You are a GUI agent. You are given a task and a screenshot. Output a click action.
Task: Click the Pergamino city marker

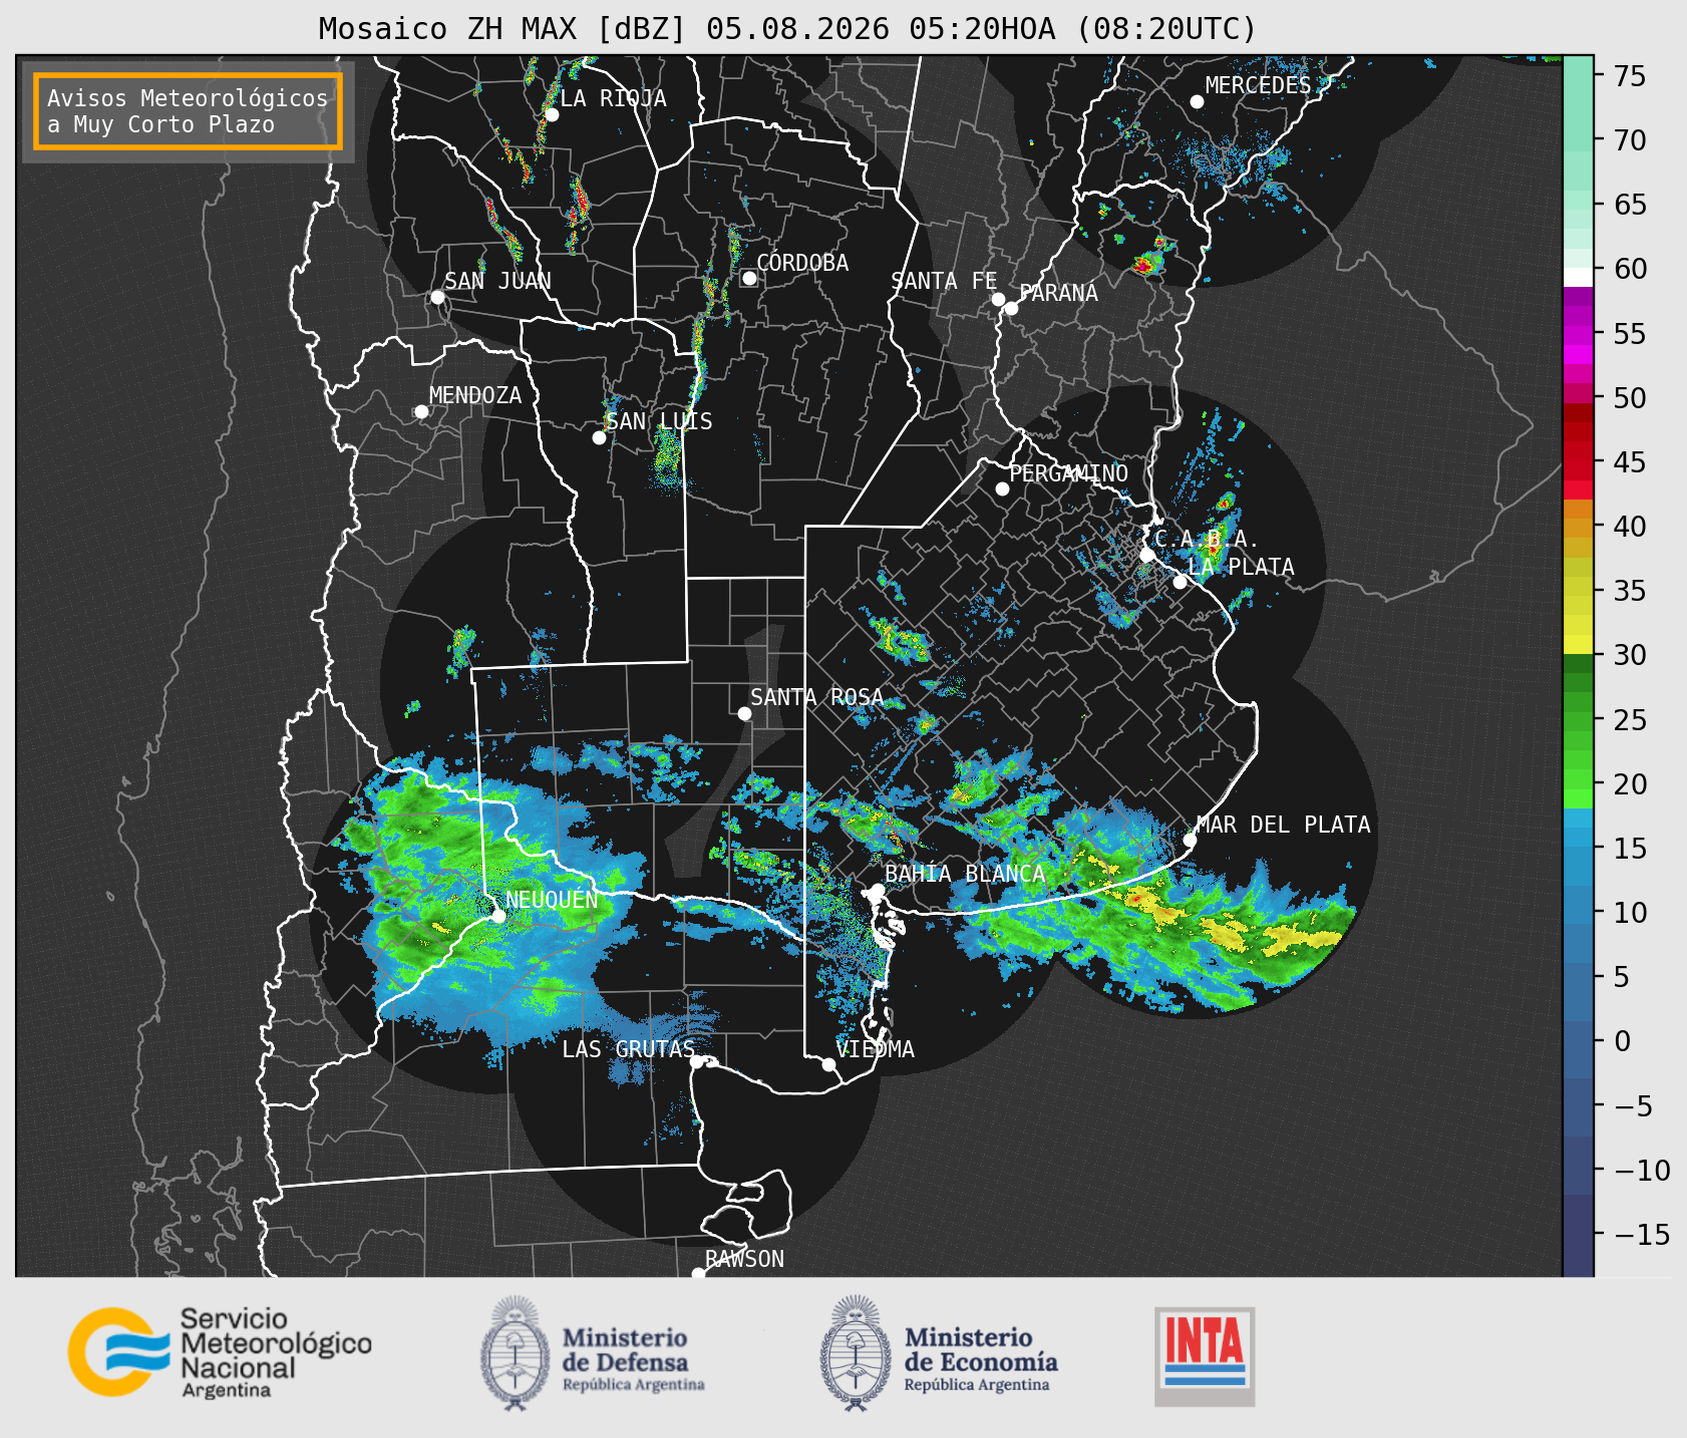click(1002, 488)
